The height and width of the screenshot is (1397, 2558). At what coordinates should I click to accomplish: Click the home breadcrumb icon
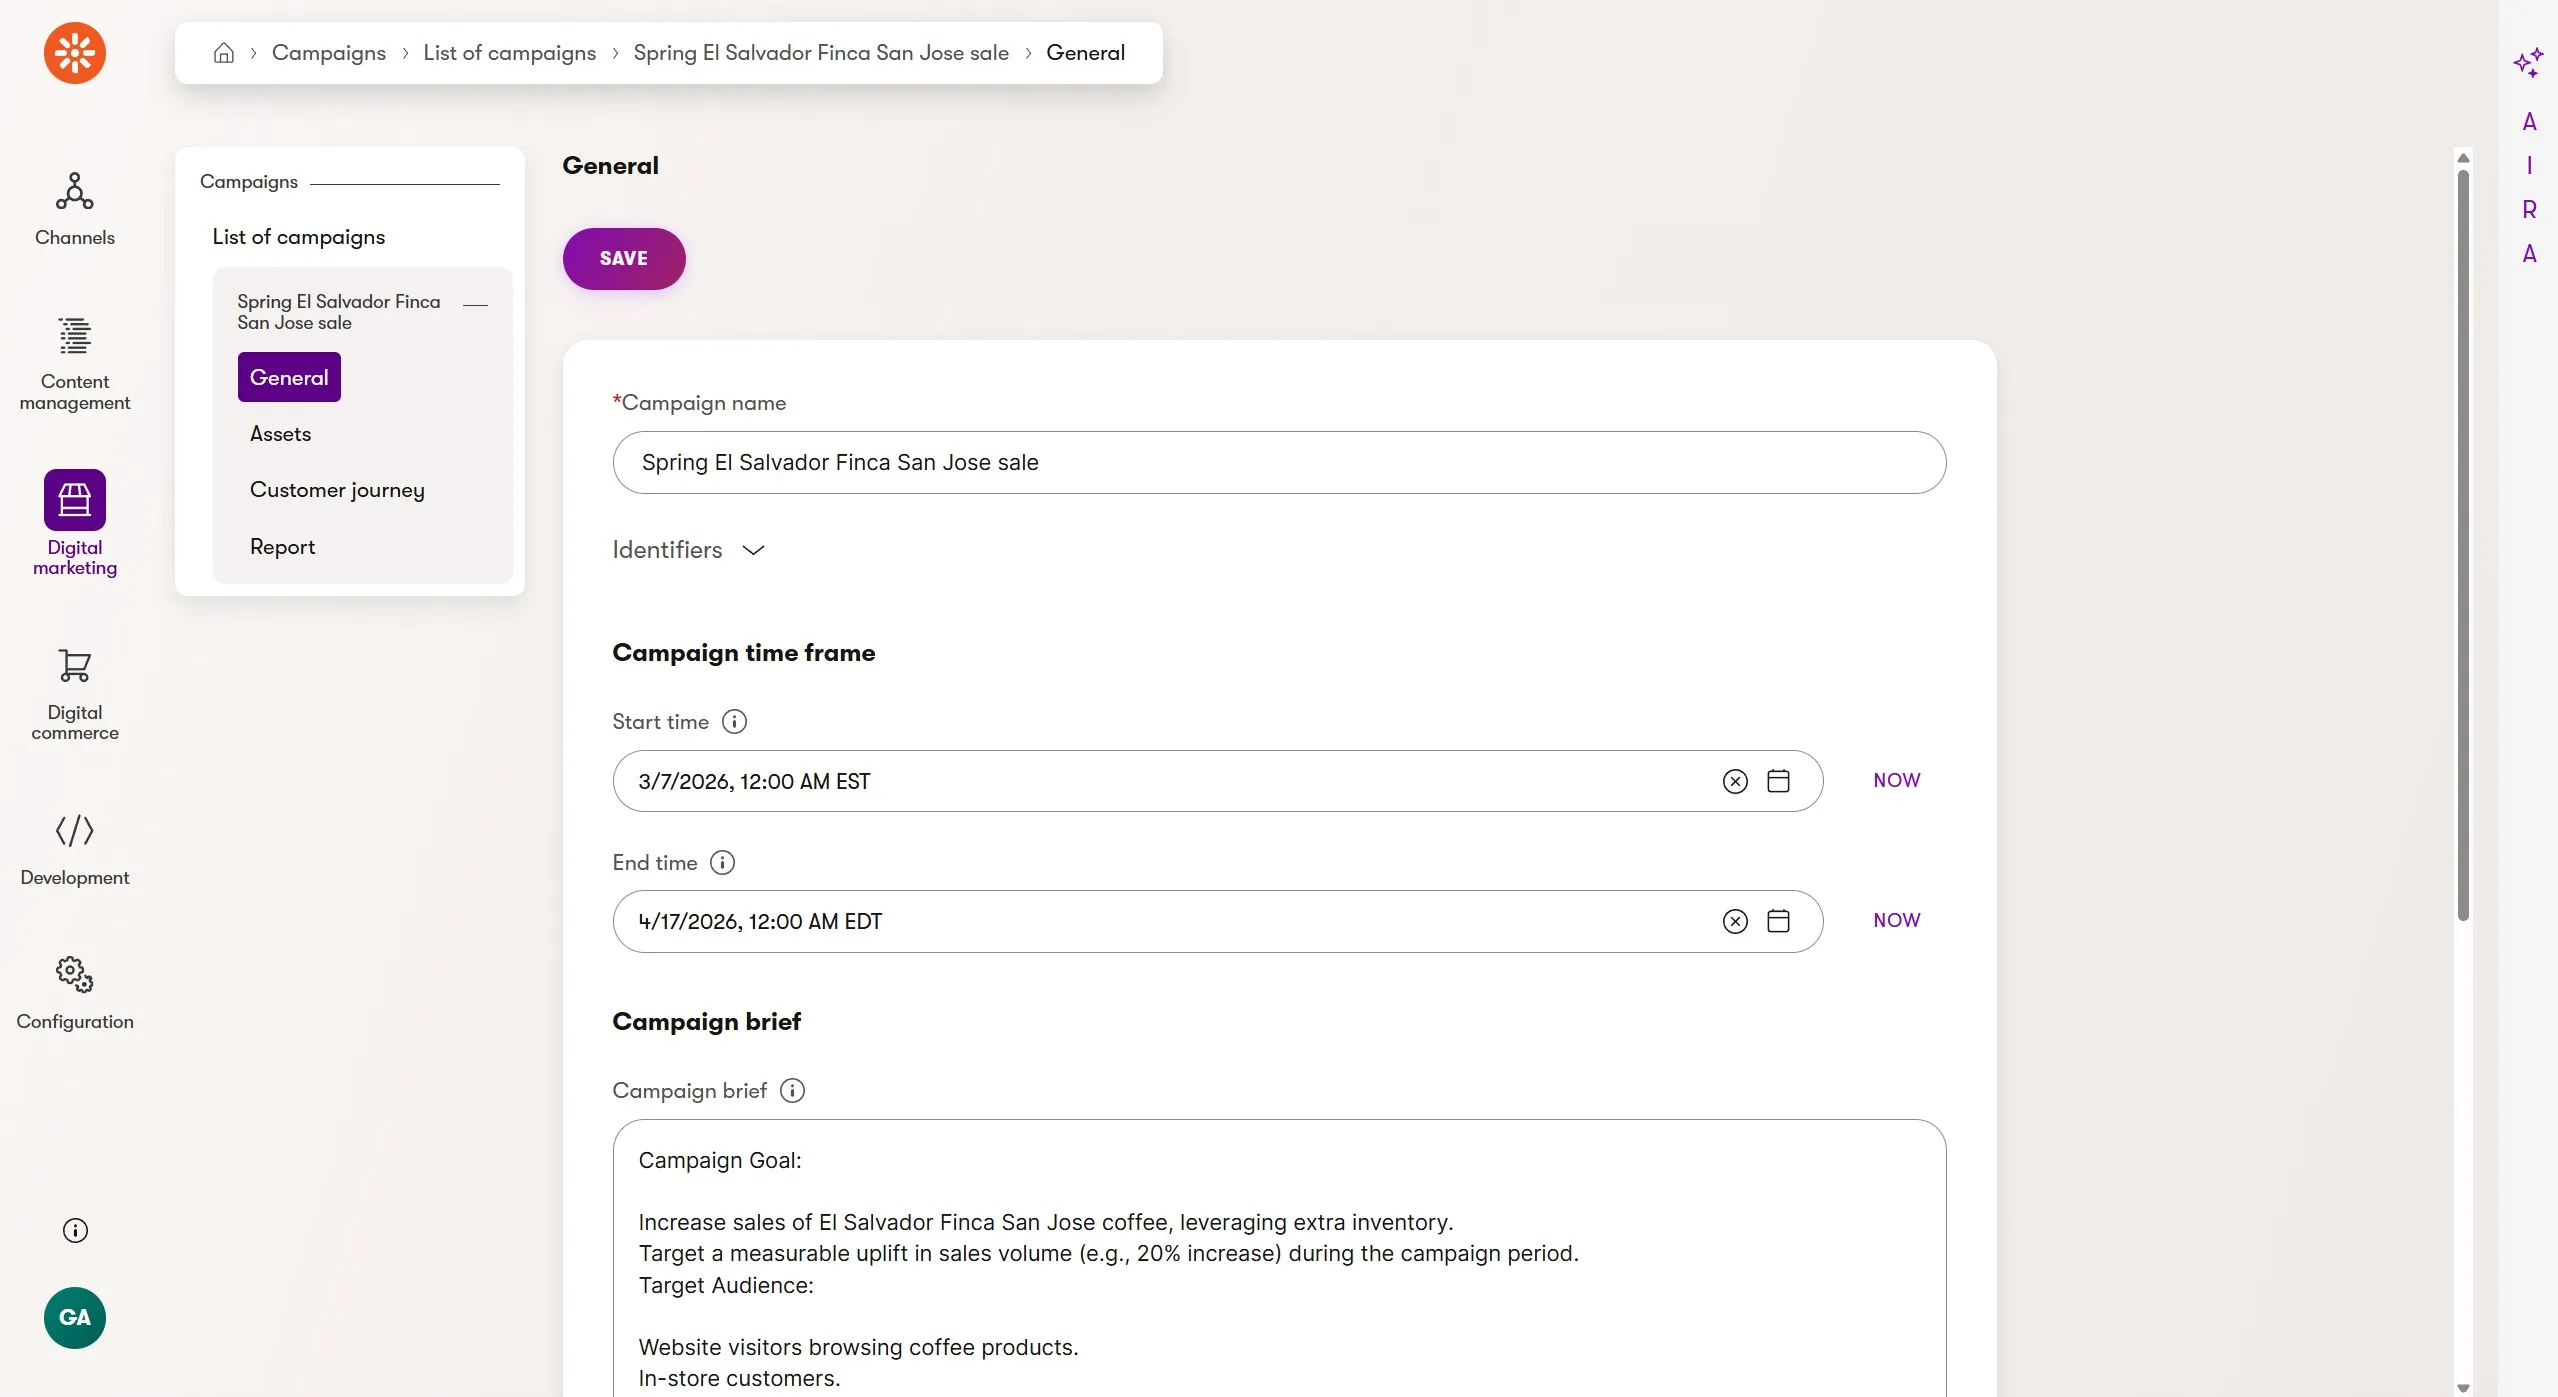[x=224, y=53]
